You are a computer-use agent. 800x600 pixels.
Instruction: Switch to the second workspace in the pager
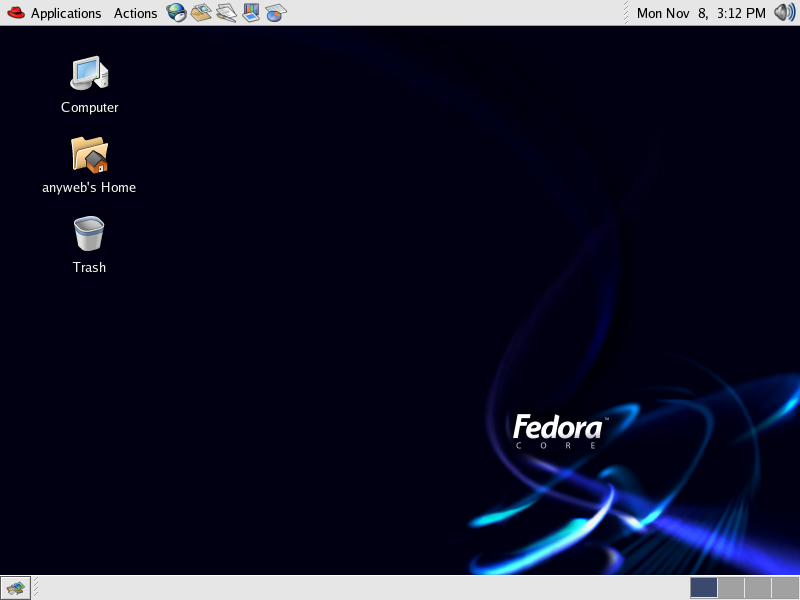[731, 588]
